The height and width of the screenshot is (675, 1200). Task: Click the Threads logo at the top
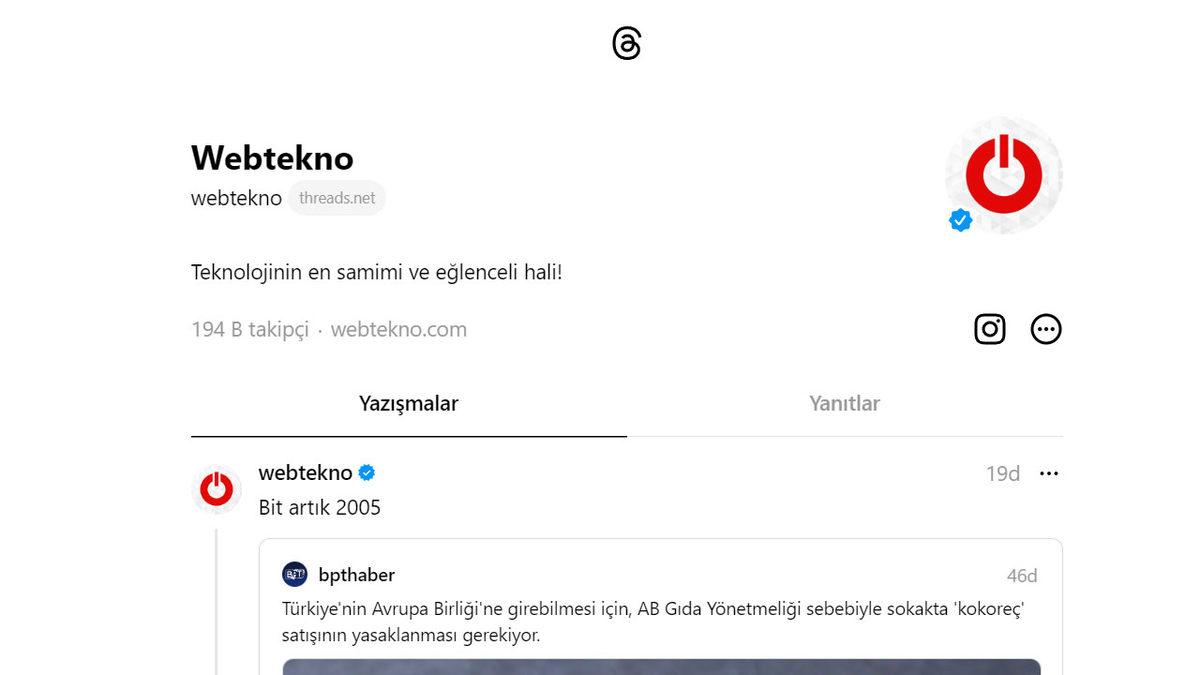click(625, 42)
